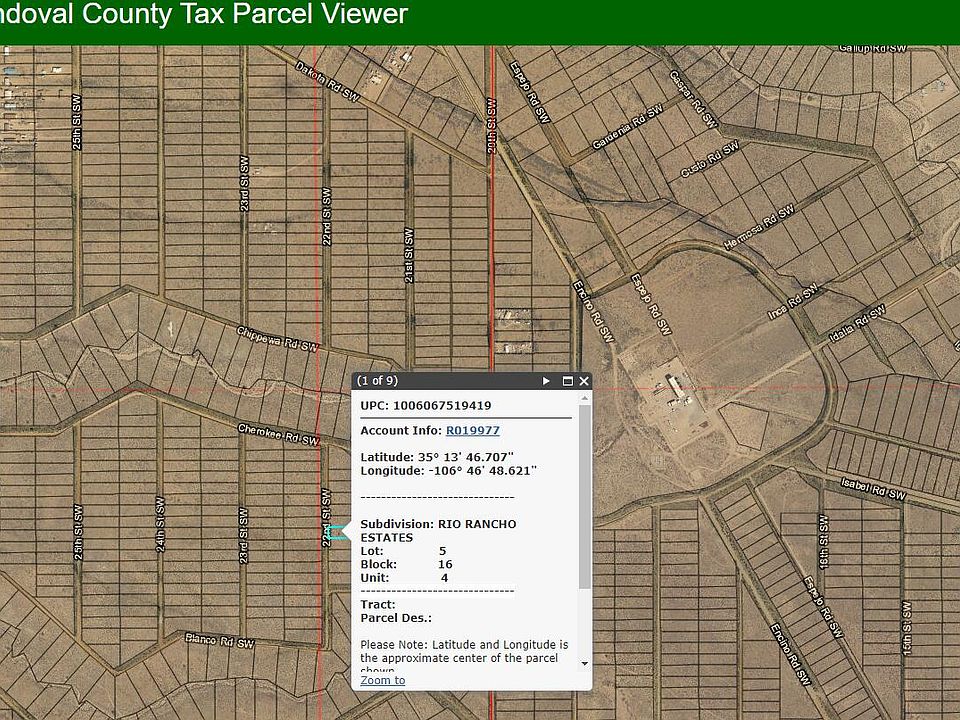Click the Idalia Rd SW map label
The width and height of the screenshot is (960, 720).
click(x=858, y=324)
